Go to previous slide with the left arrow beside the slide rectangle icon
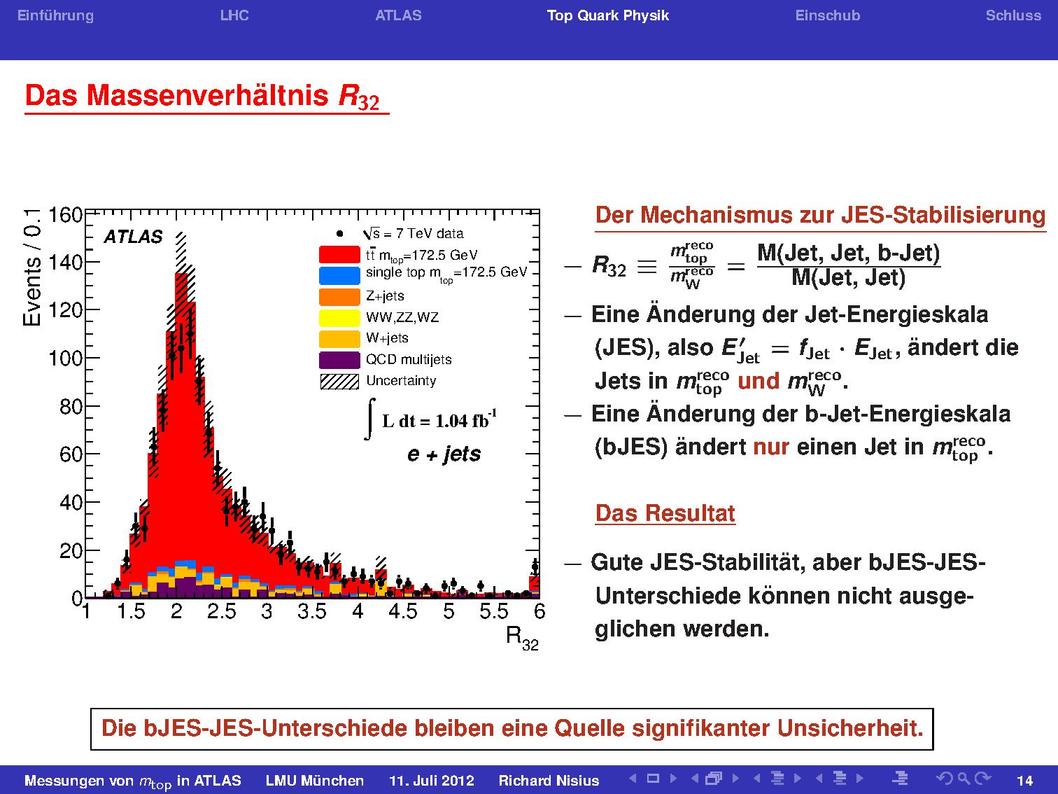 (x=632, y=778)
